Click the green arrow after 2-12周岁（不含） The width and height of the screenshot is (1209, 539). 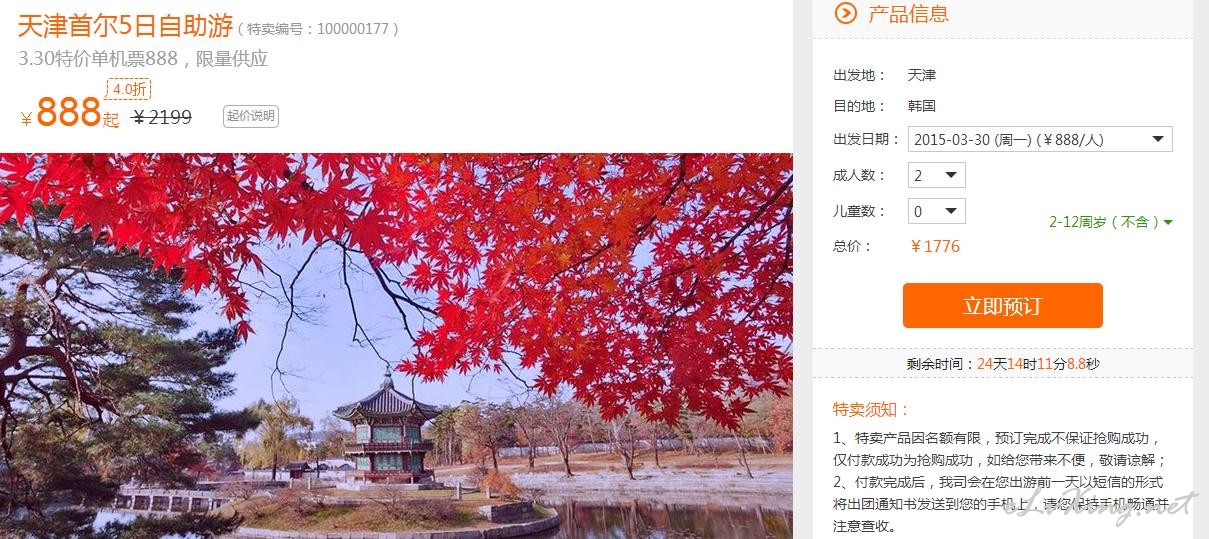tap(1168, 222)
